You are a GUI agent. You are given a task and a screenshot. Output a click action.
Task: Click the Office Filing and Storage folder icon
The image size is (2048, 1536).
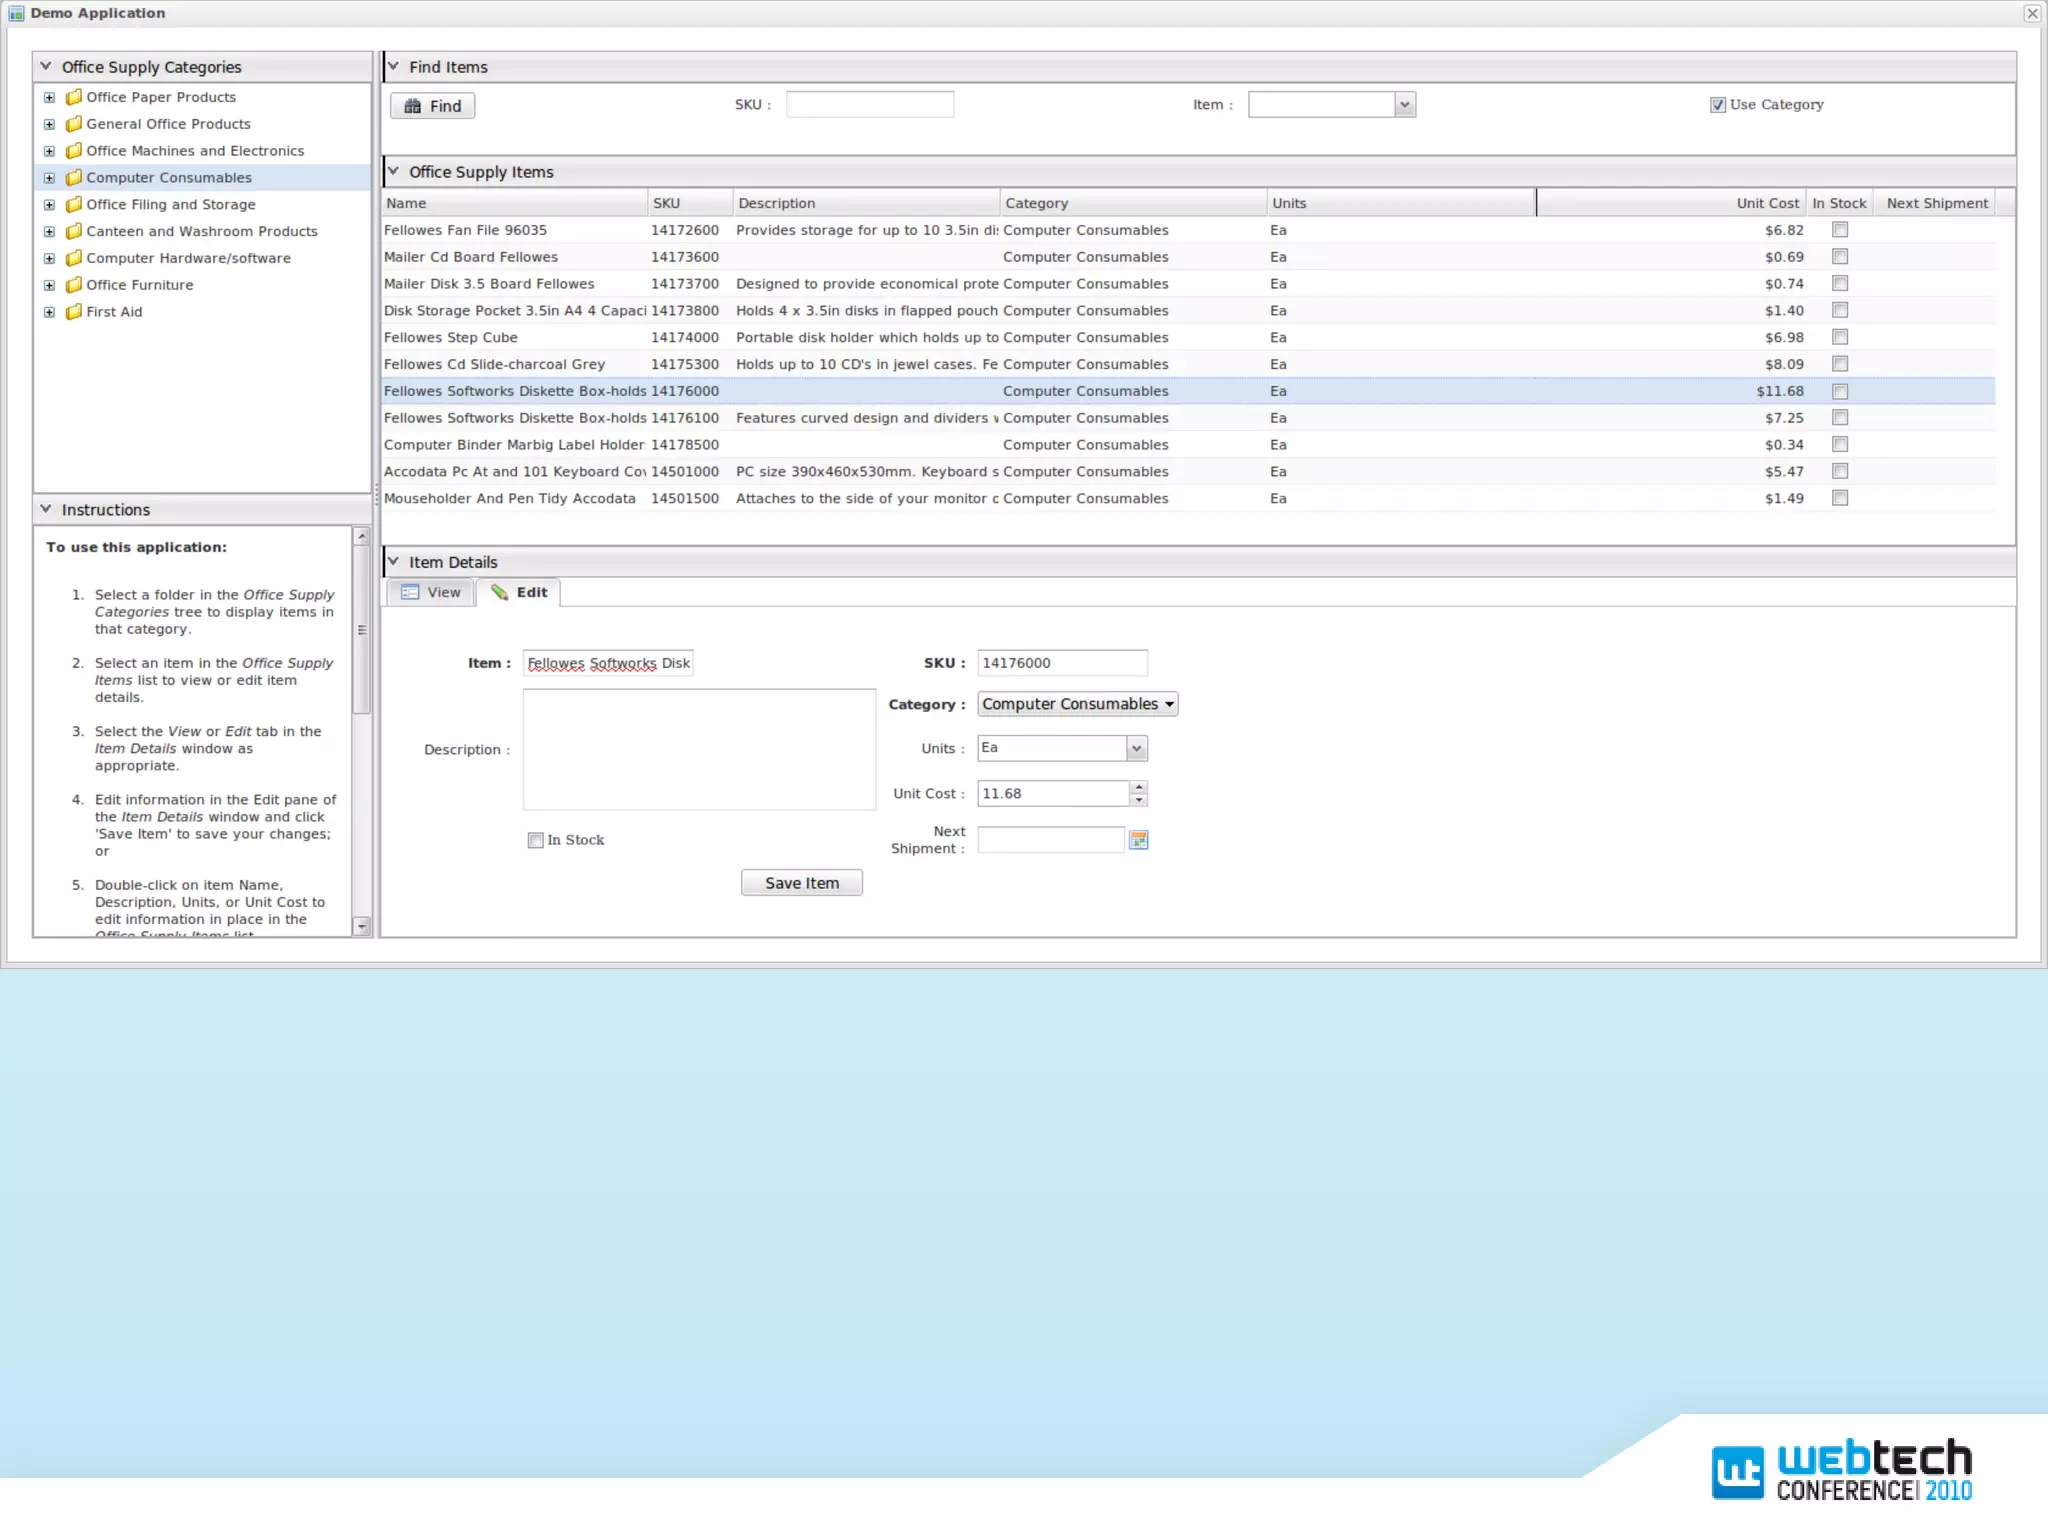[x=74, y=204]
